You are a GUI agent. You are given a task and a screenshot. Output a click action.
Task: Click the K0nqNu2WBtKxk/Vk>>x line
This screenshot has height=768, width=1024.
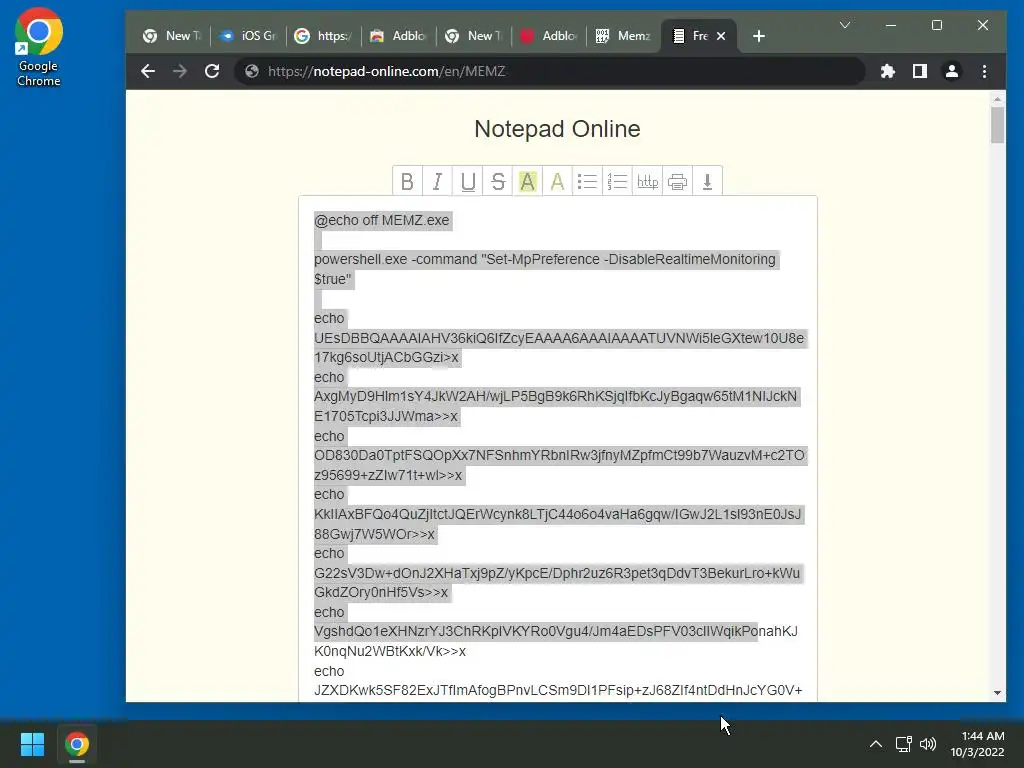pyautogui.click(x=390, y=651)
